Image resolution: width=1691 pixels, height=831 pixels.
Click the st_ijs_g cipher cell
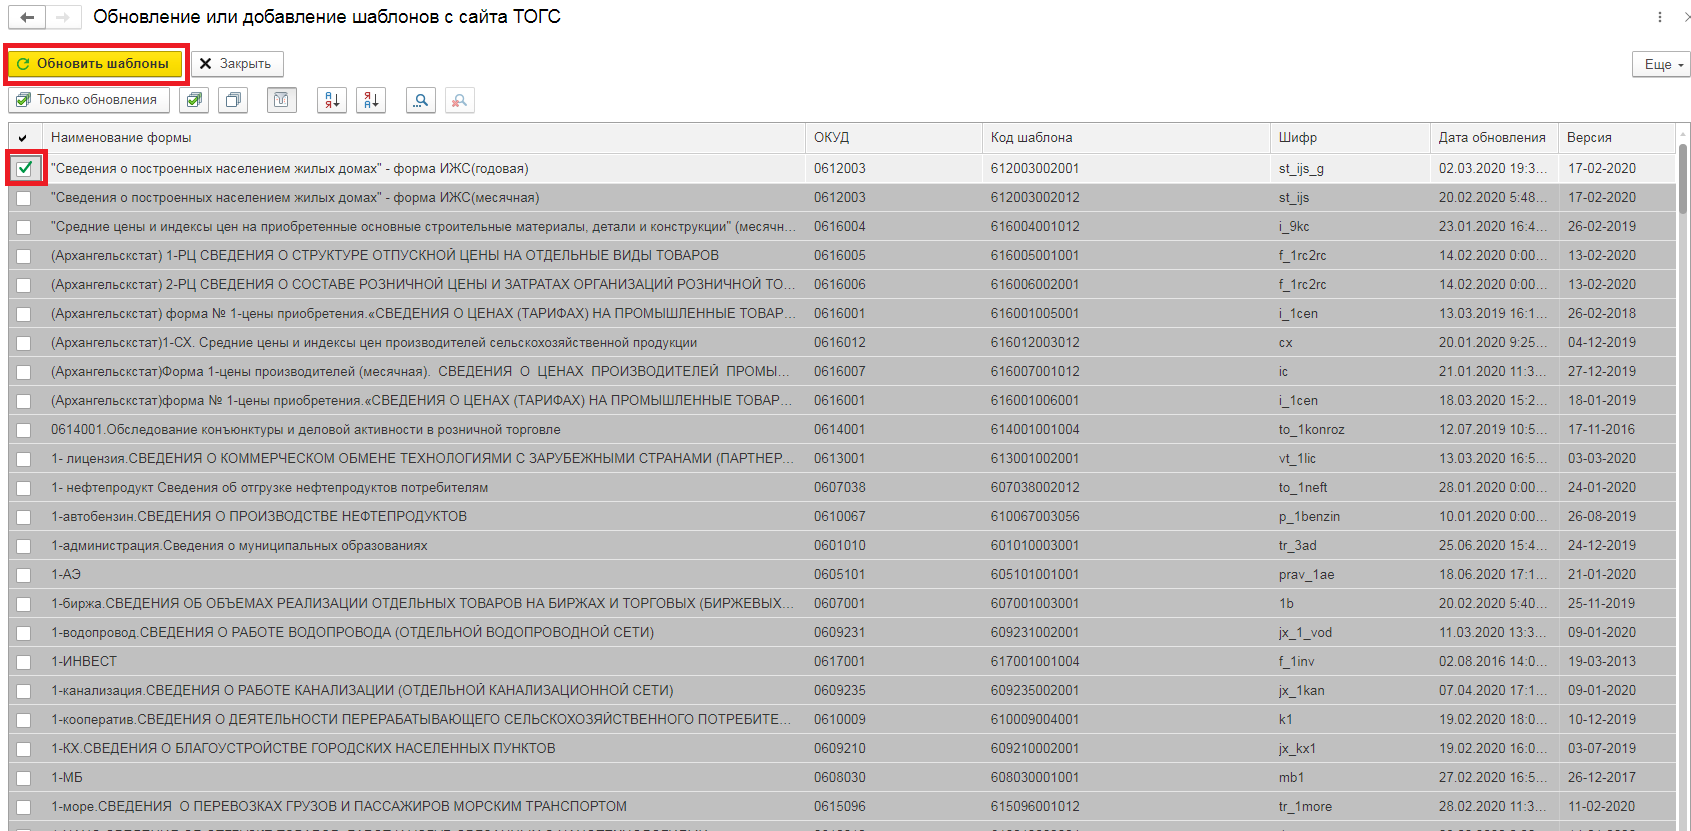(x=1301, y=169)
